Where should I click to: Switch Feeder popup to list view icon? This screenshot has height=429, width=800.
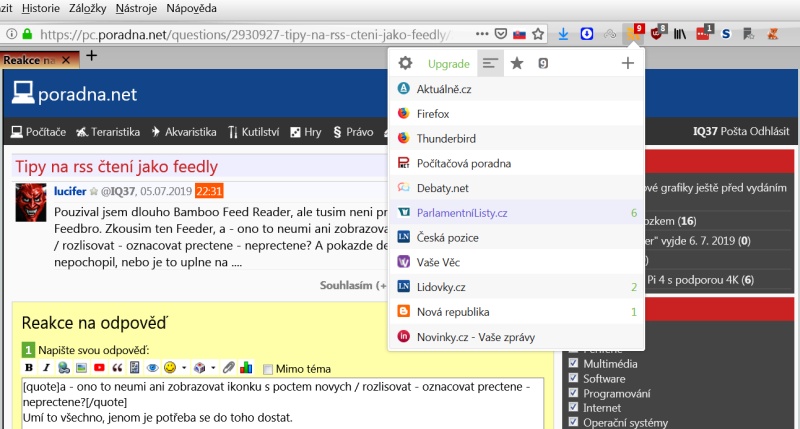490,63
